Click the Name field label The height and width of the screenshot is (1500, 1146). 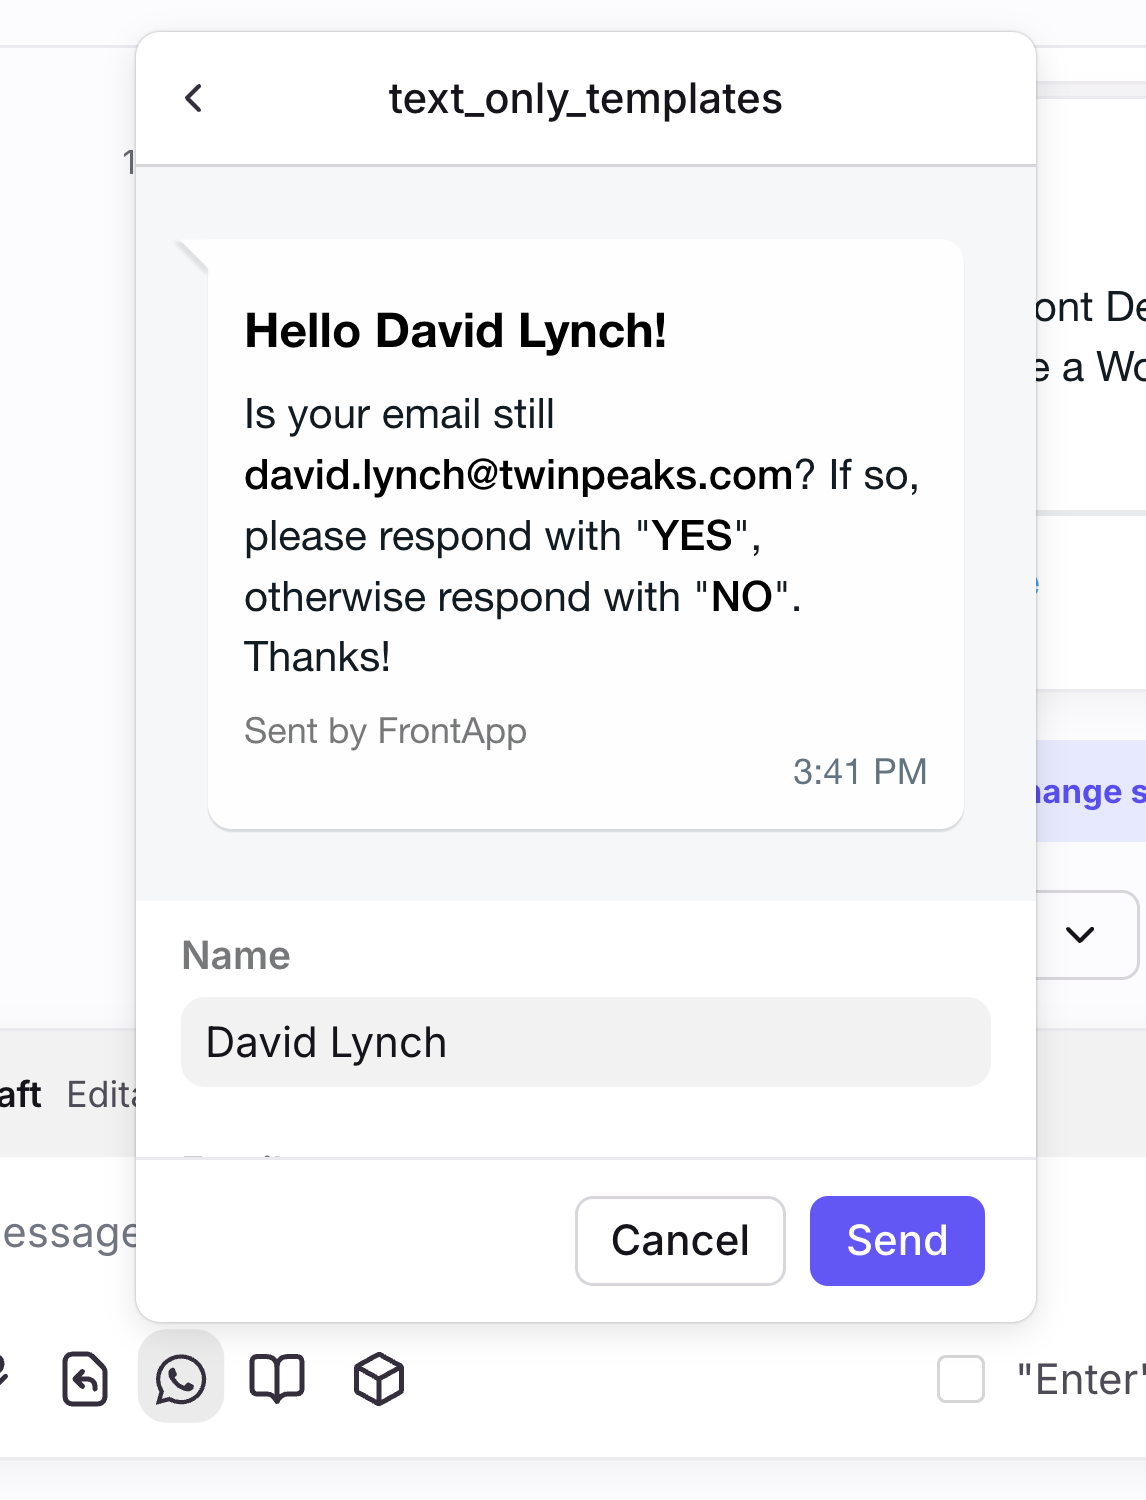point(236,956)
